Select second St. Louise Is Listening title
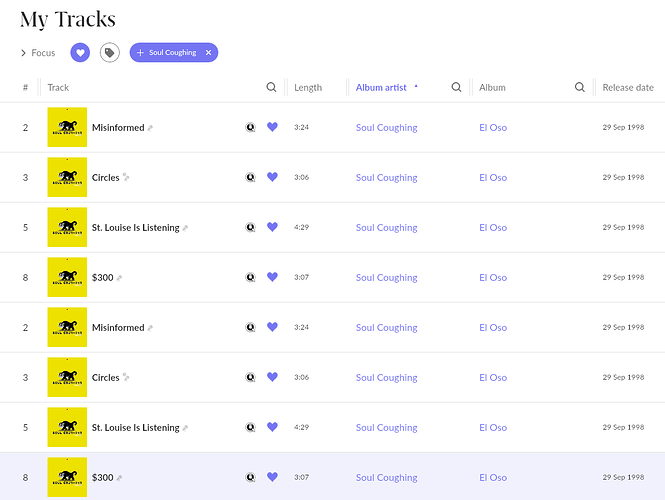 pos(136,428)
